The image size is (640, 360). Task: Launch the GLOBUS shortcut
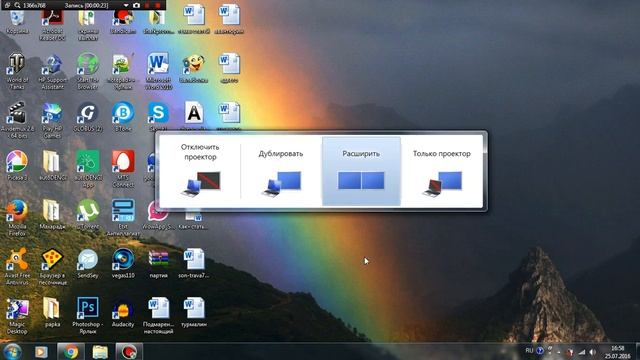[x=88, y=117]
